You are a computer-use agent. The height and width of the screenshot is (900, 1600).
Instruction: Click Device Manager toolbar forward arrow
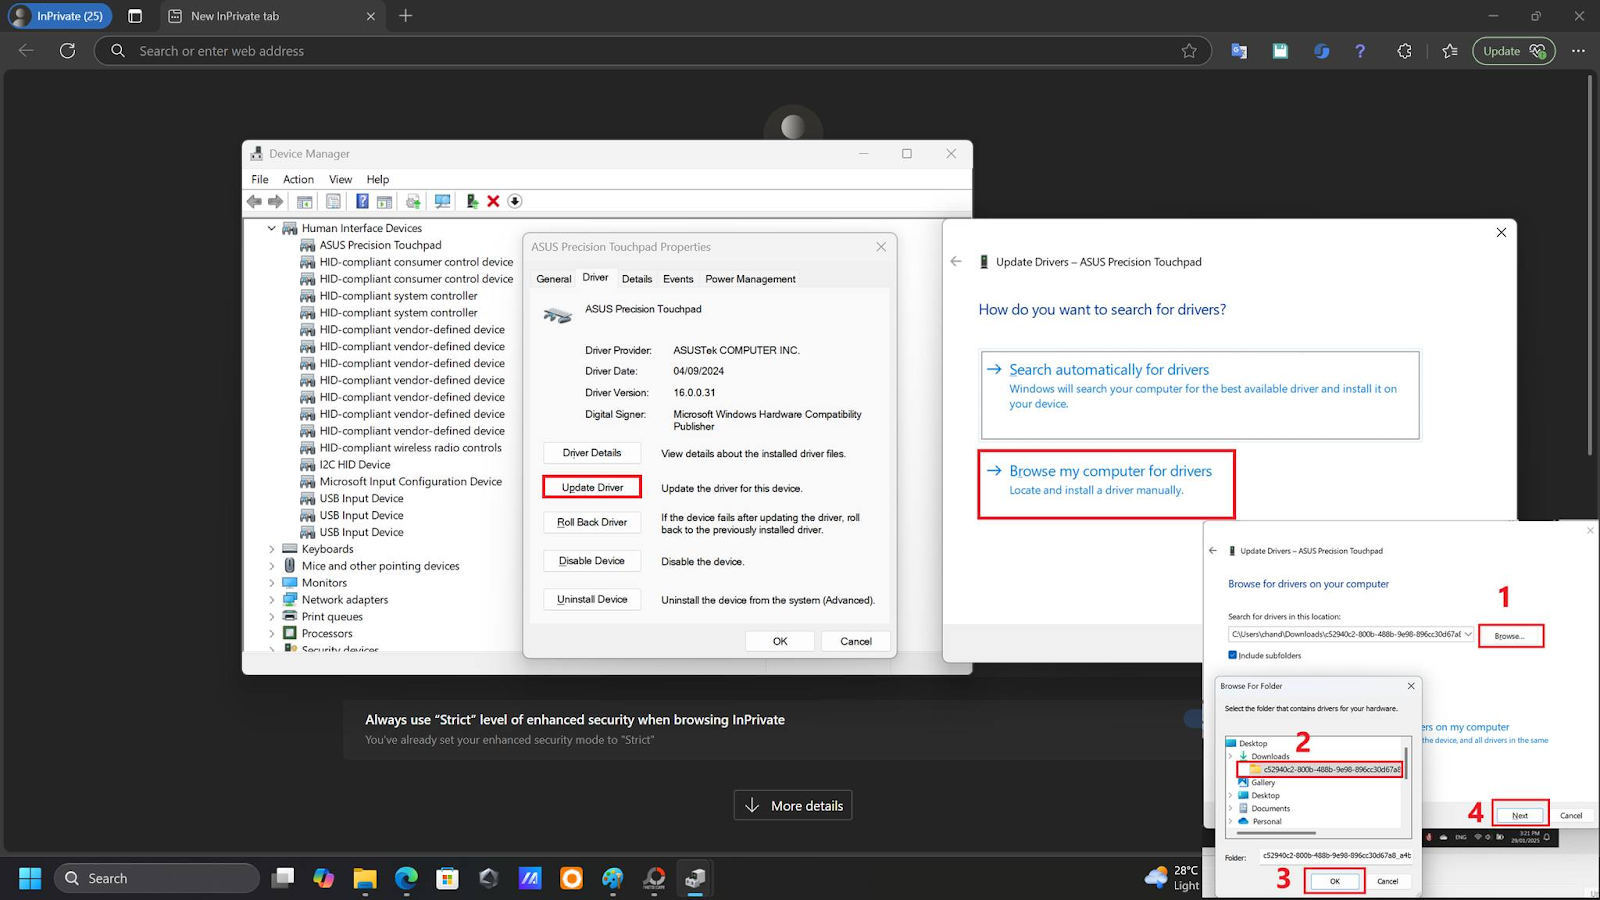click(276, 201)
